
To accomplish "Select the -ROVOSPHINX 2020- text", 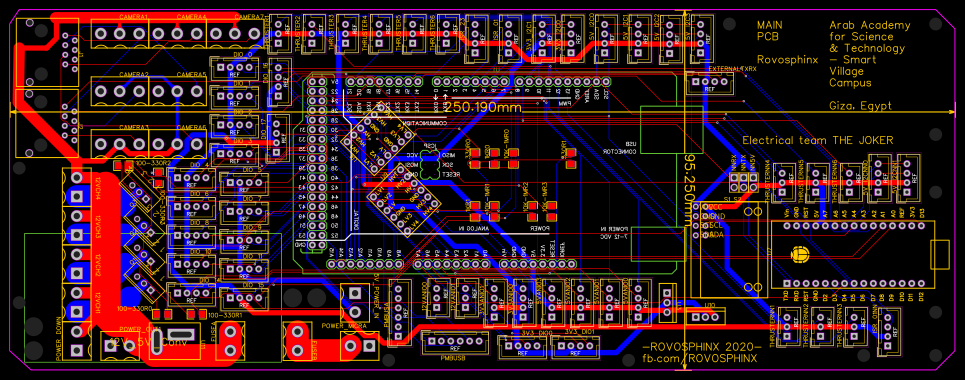I will pyautogui.click(x=702, y=347).
